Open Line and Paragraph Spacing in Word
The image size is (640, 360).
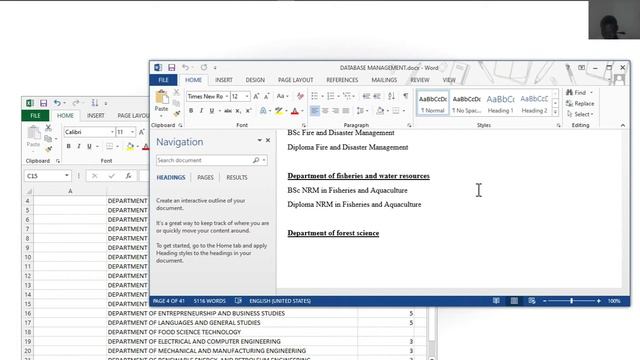tap(360, 111)
